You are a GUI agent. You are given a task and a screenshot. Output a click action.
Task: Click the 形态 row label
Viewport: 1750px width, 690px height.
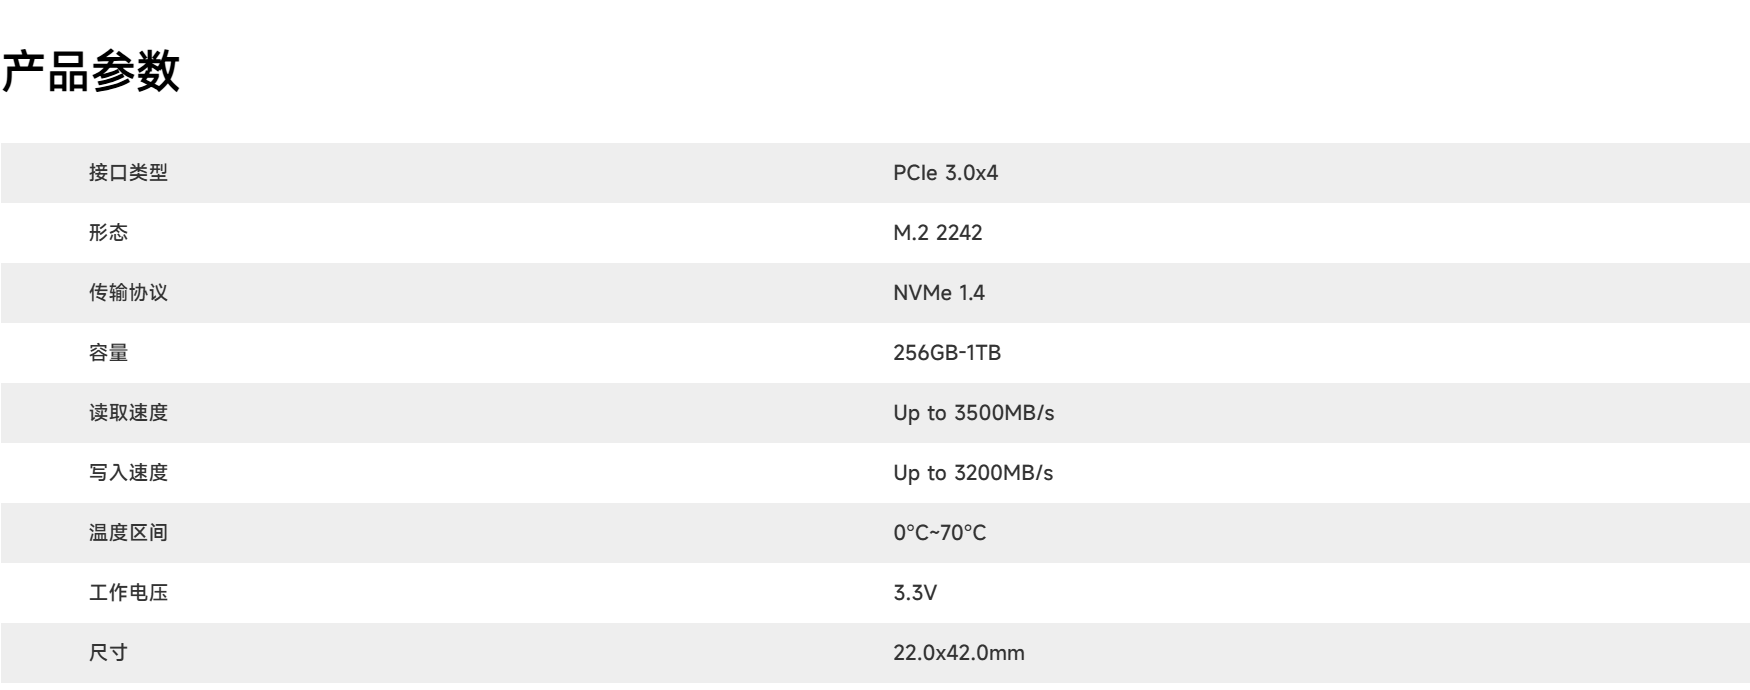pos(108,233)
